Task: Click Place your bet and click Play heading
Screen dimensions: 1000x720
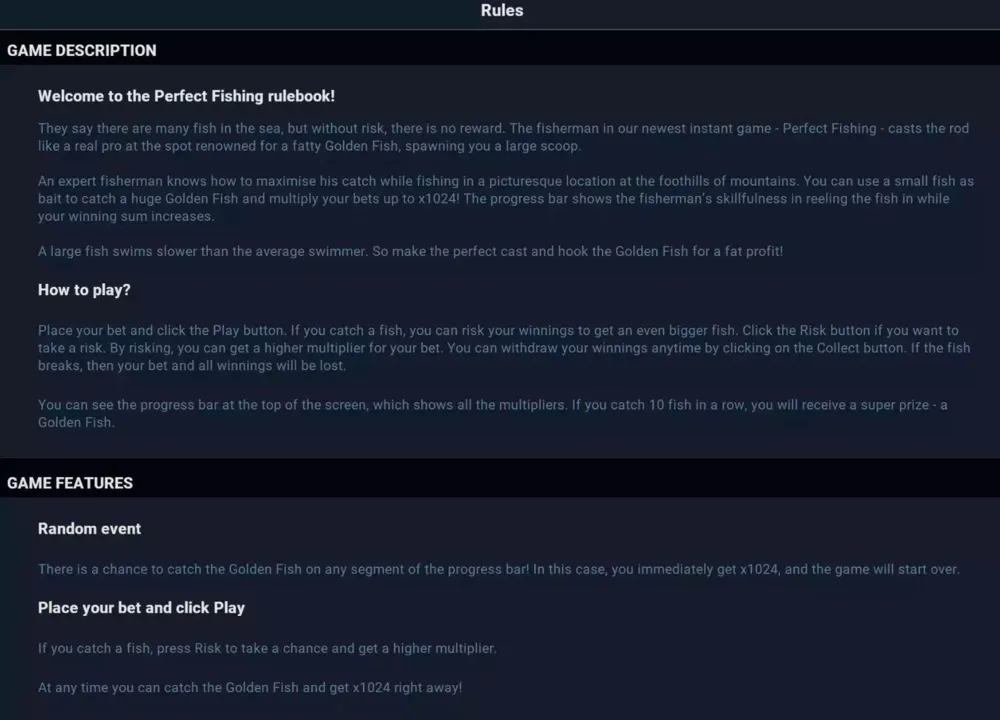Action: coord(141,608)
